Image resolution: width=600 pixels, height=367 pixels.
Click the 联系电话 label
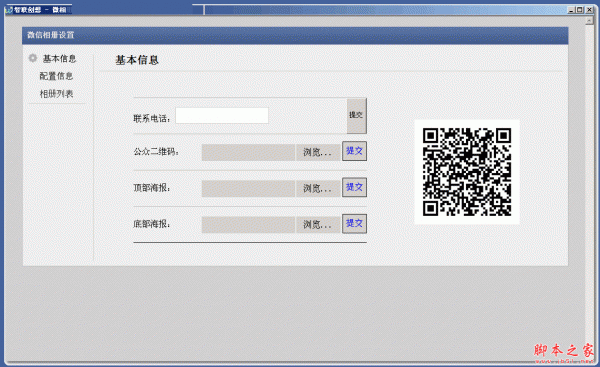click(x=152, y=119)
